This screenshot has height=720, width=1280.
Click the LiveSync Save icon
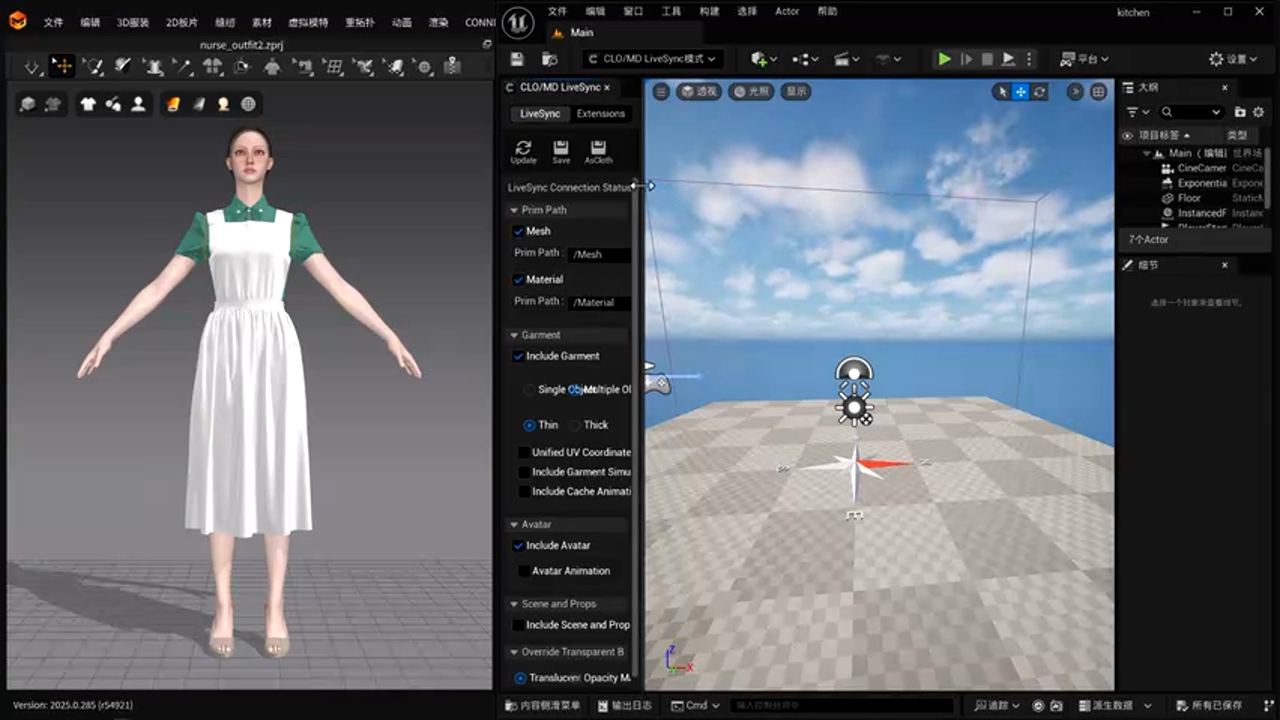pos(561,148)
